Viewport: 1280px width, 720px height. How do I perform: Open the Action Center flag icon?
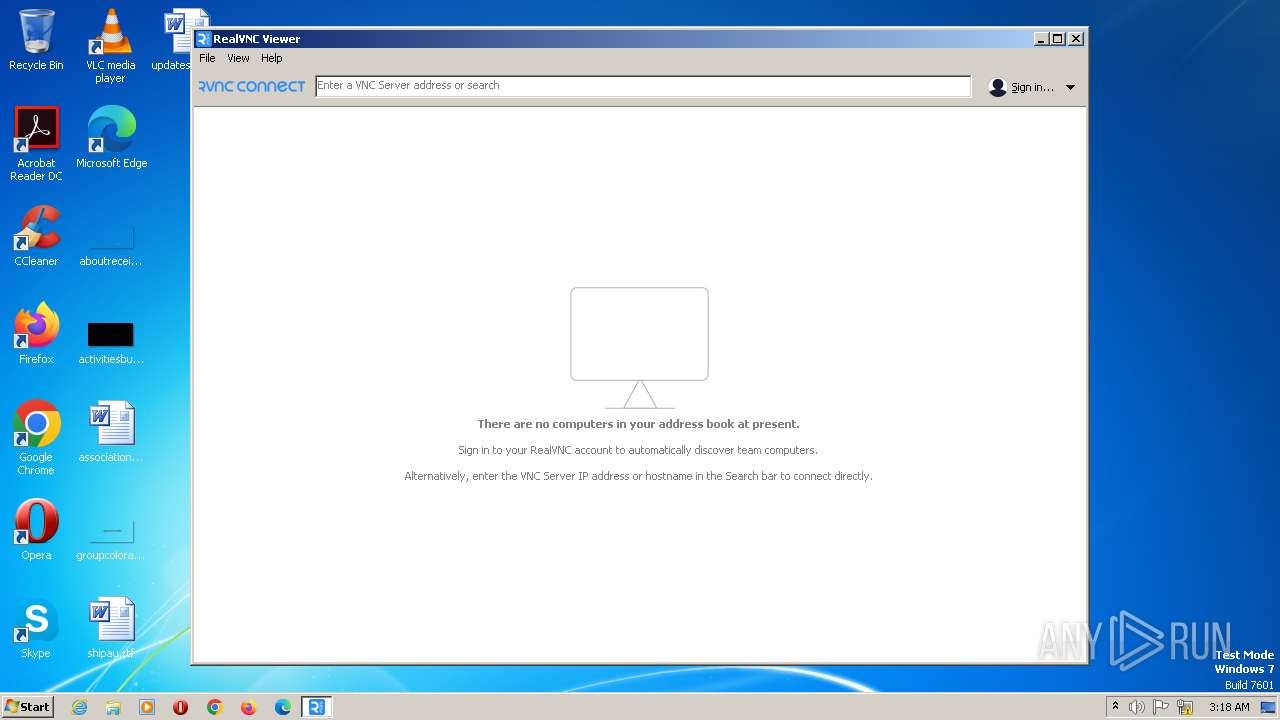[1162, 707]
